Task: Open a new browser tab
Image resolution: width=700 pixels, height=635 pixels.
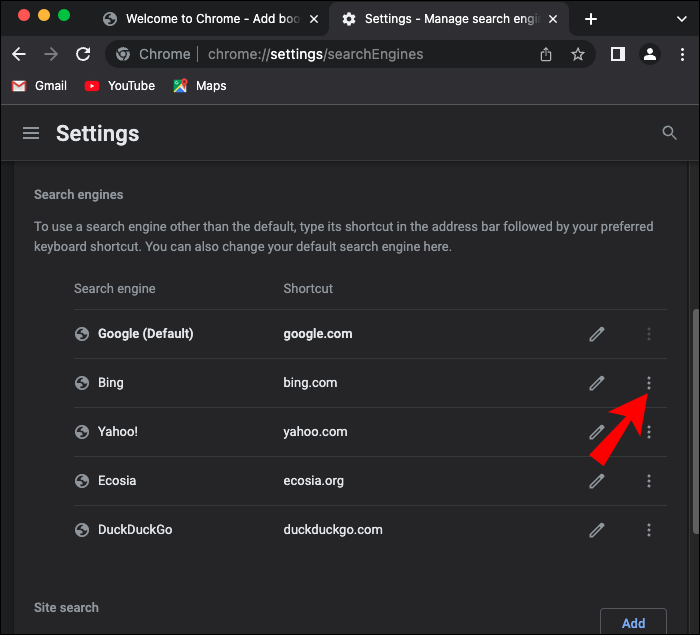Action: 591,19
